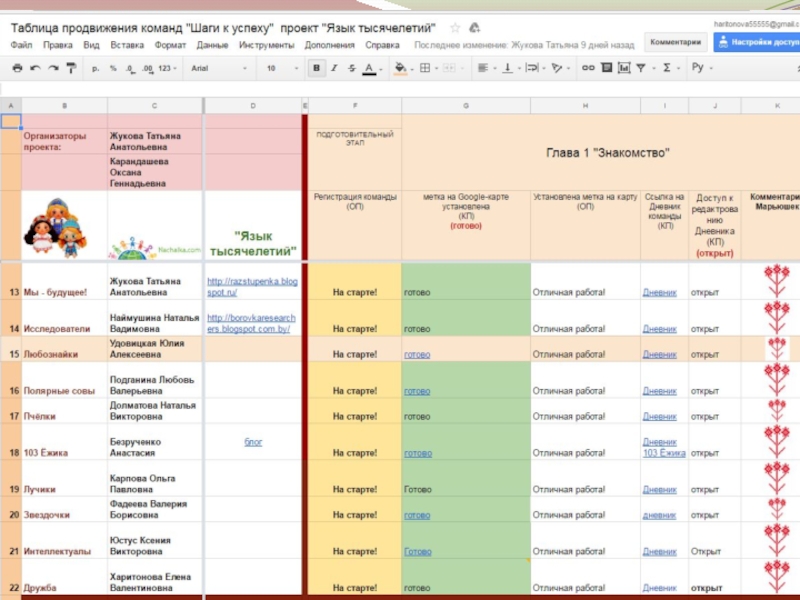This screenshot has width=800, height=600.
Task: Toggle bold formatting
Action: tap(317, 68)
